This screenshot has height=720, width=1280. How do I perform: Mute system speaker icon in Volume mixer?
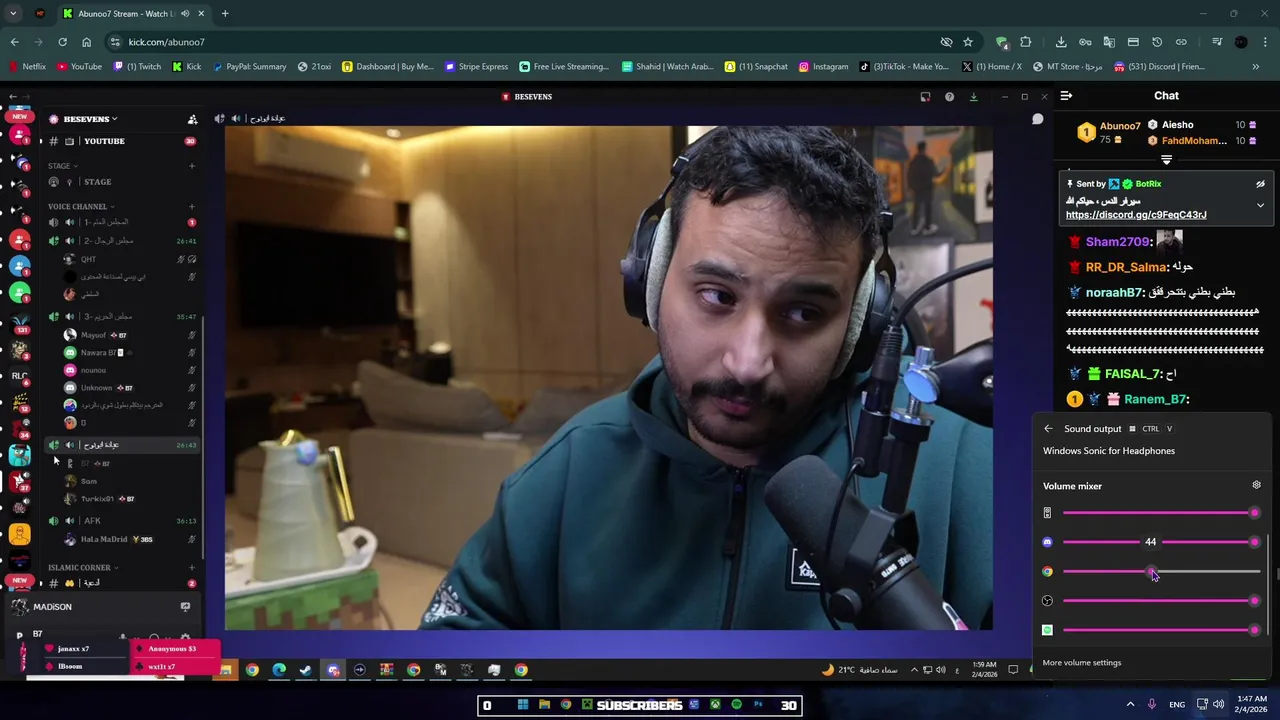coord(1047,513)
